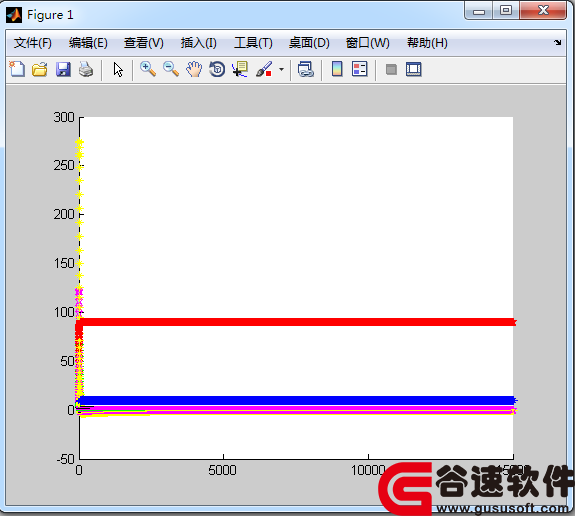Open the 工具(T) menu

pyautogui.click(x=253, y=43)
